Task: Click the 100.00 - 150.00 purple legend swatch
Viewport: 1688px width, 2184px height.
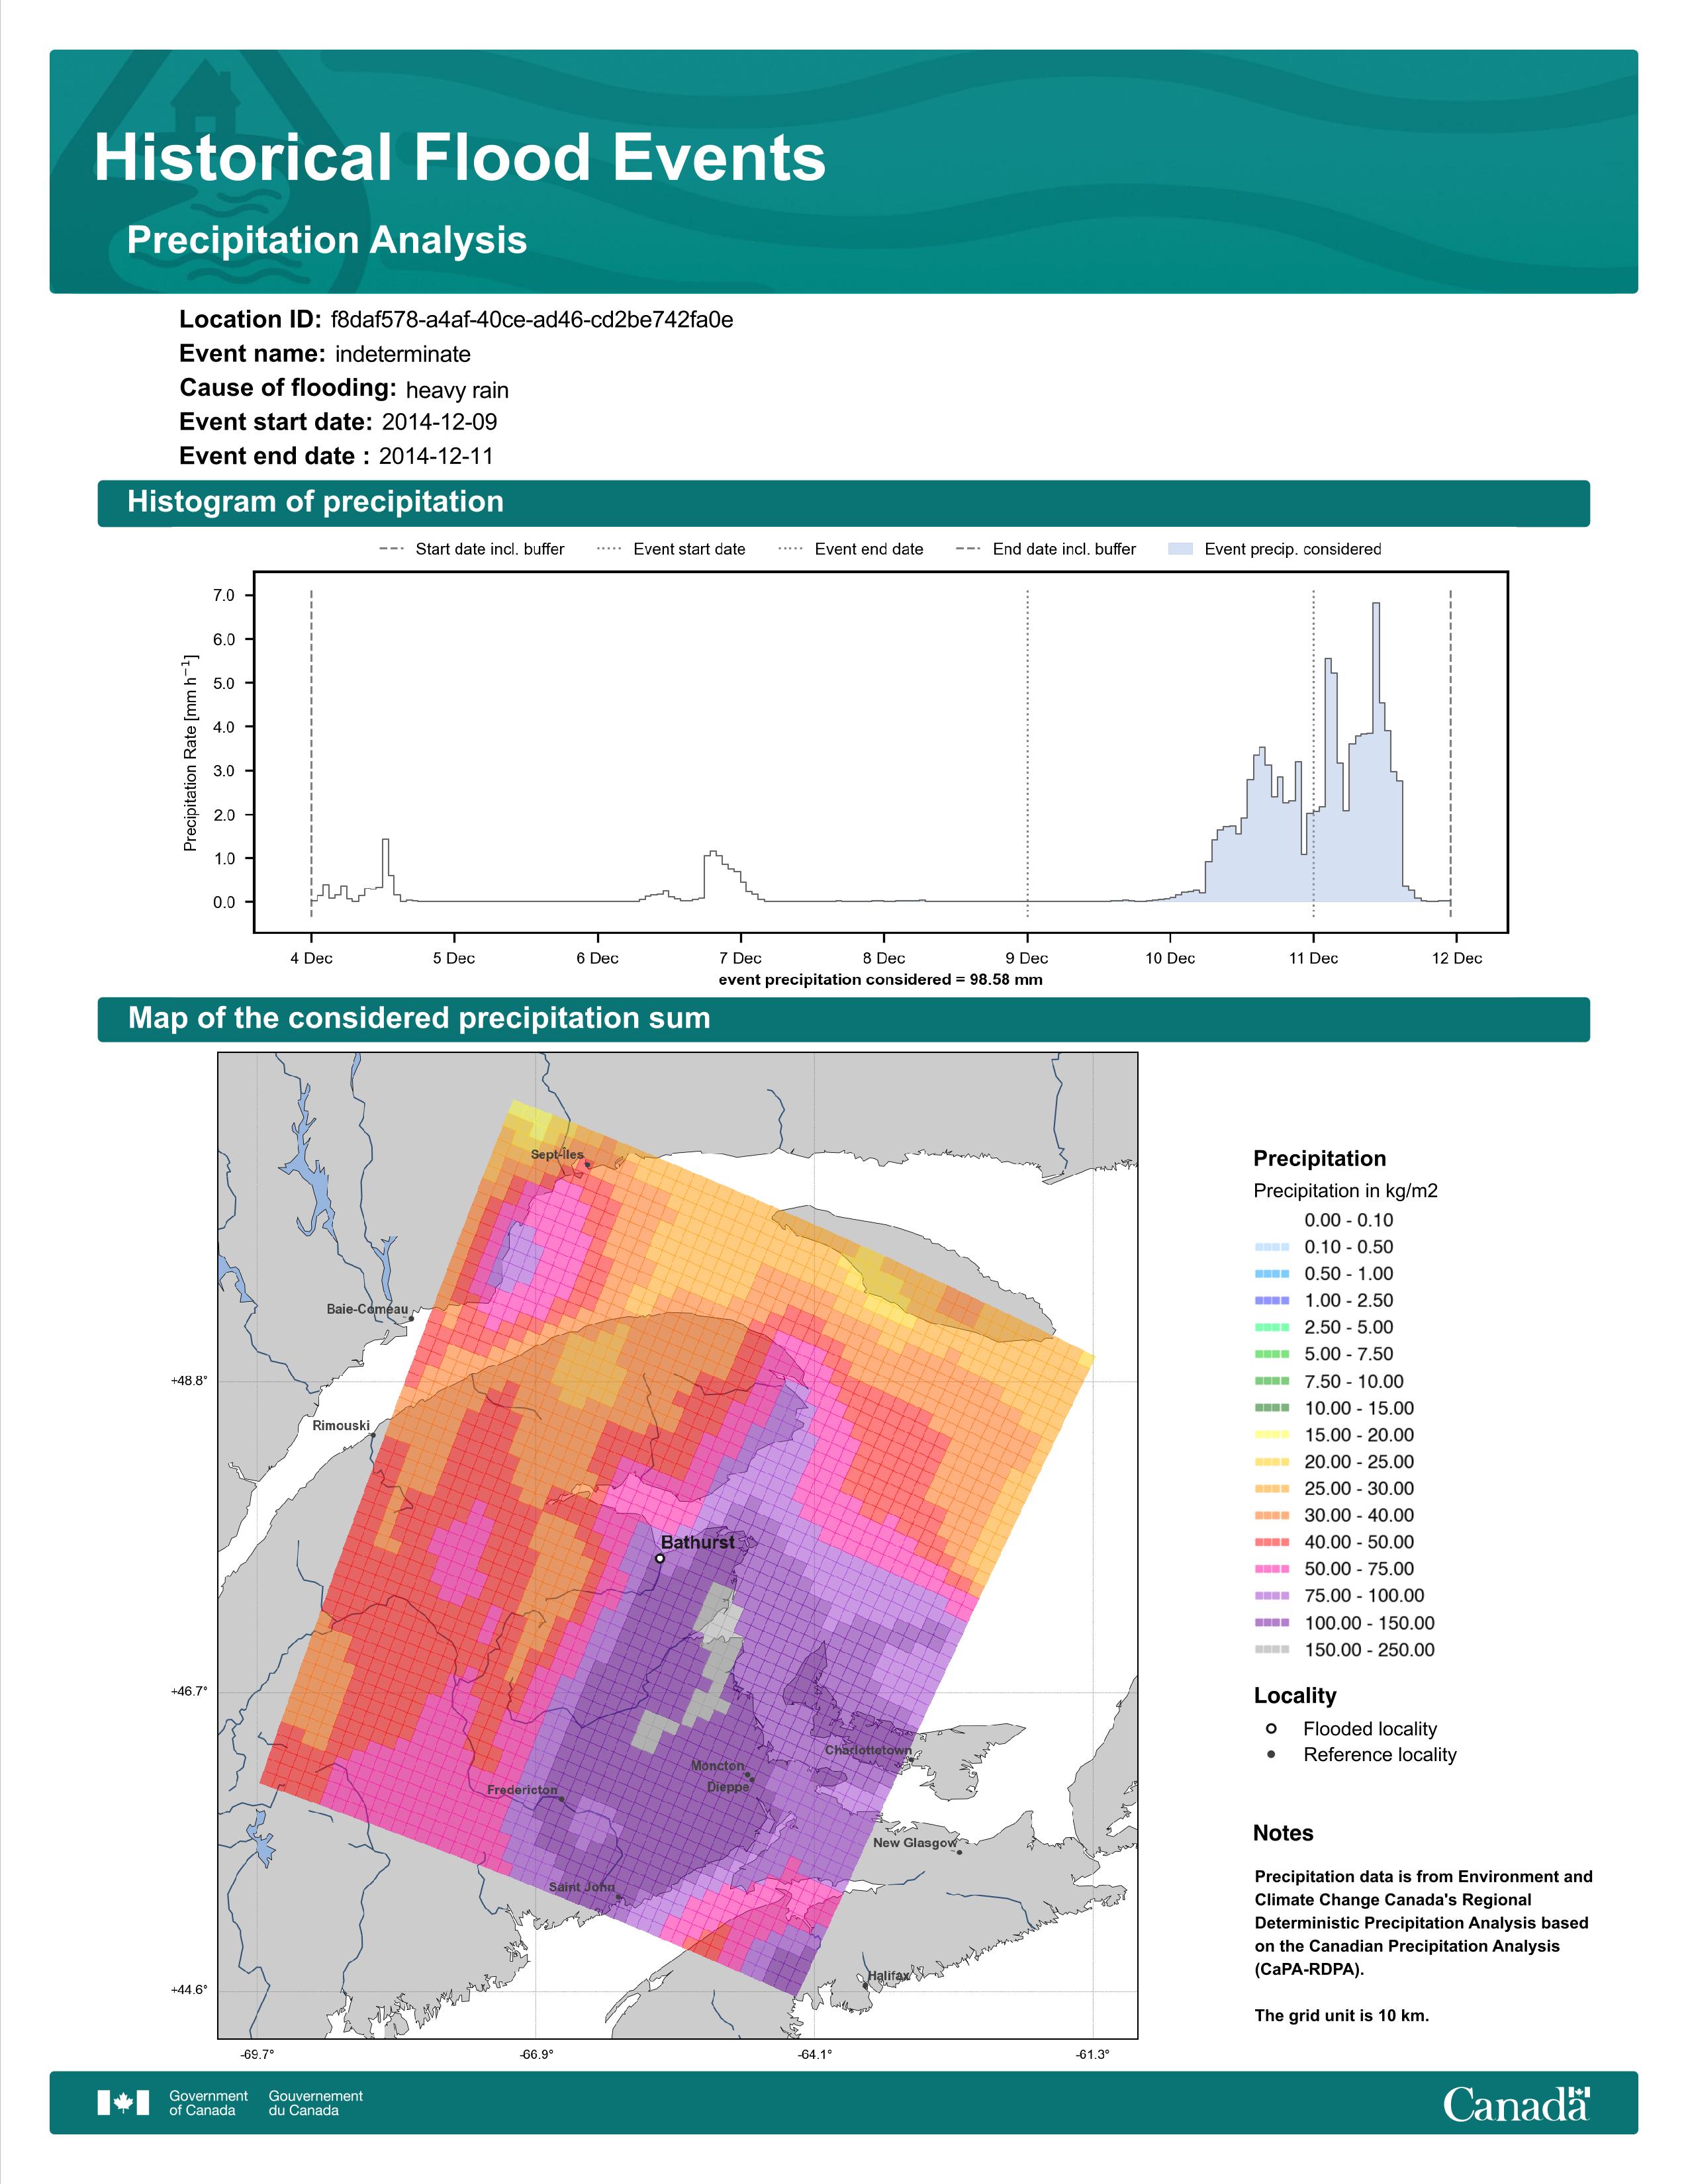Action: pos(1272,1623)
